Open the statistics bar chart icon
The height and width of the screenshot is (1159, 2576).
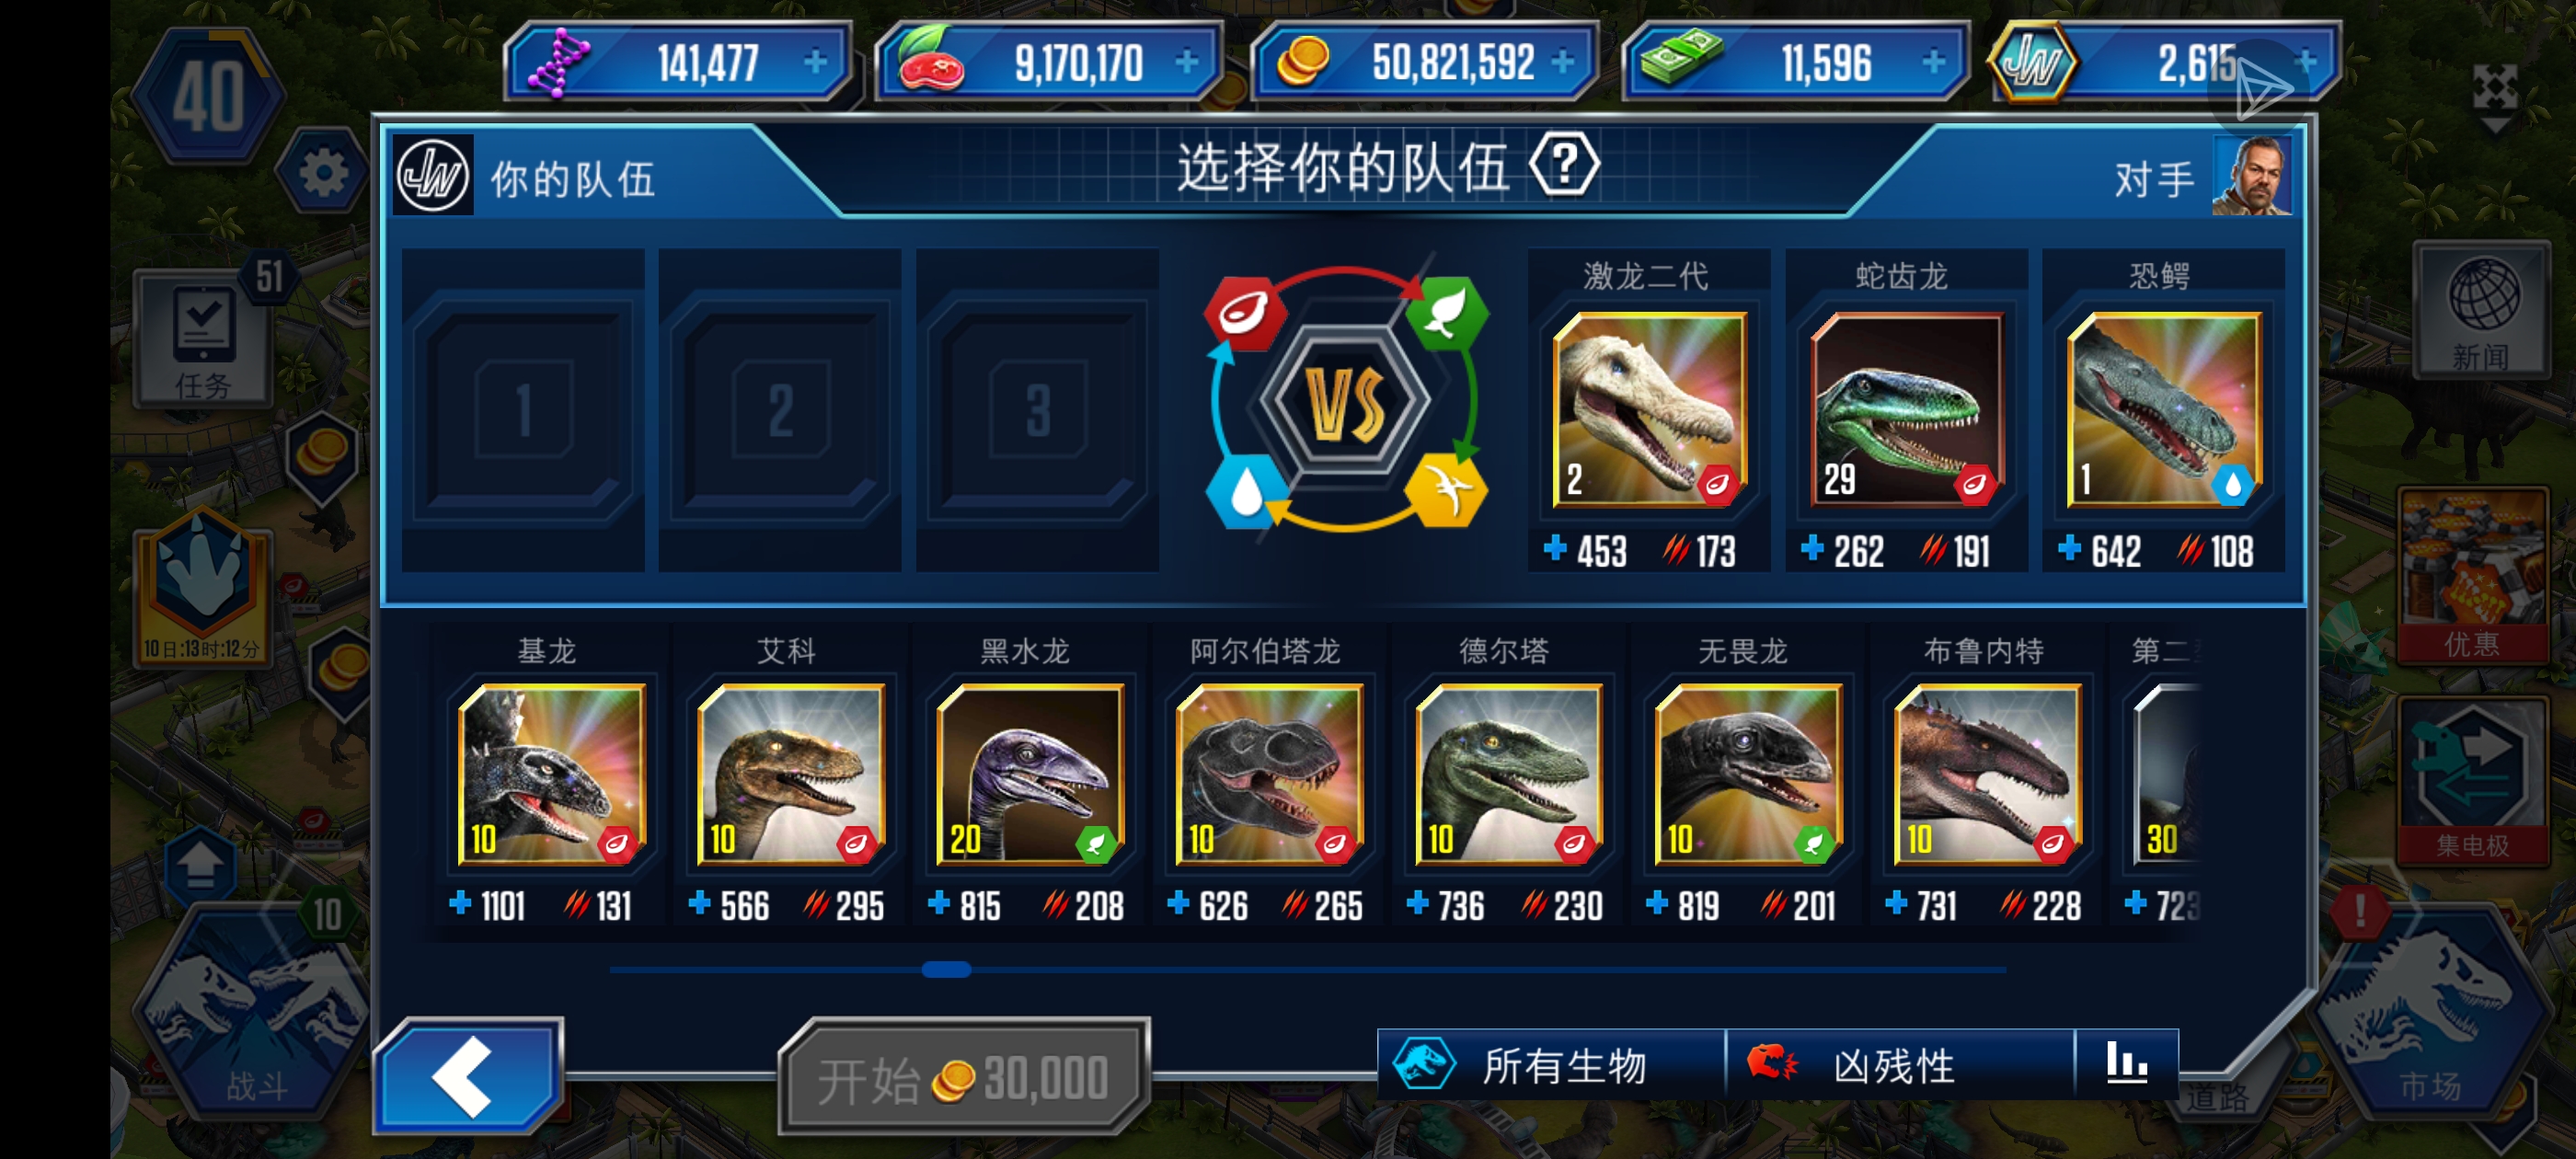pyautogui.click(x=2127, y=1063)
